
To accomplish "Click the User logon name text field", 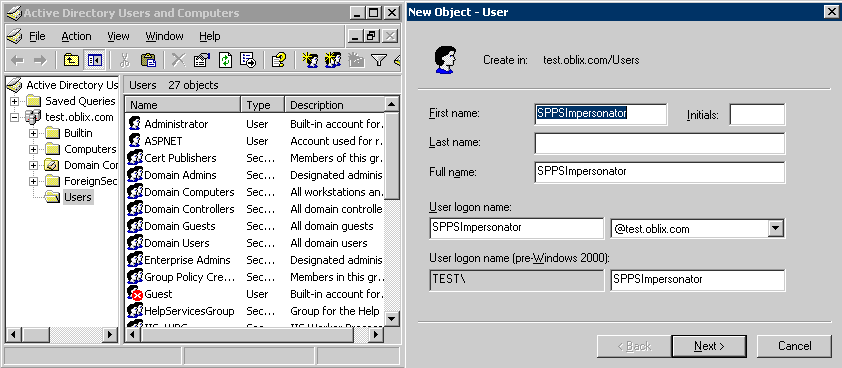I will pos(517,228).
